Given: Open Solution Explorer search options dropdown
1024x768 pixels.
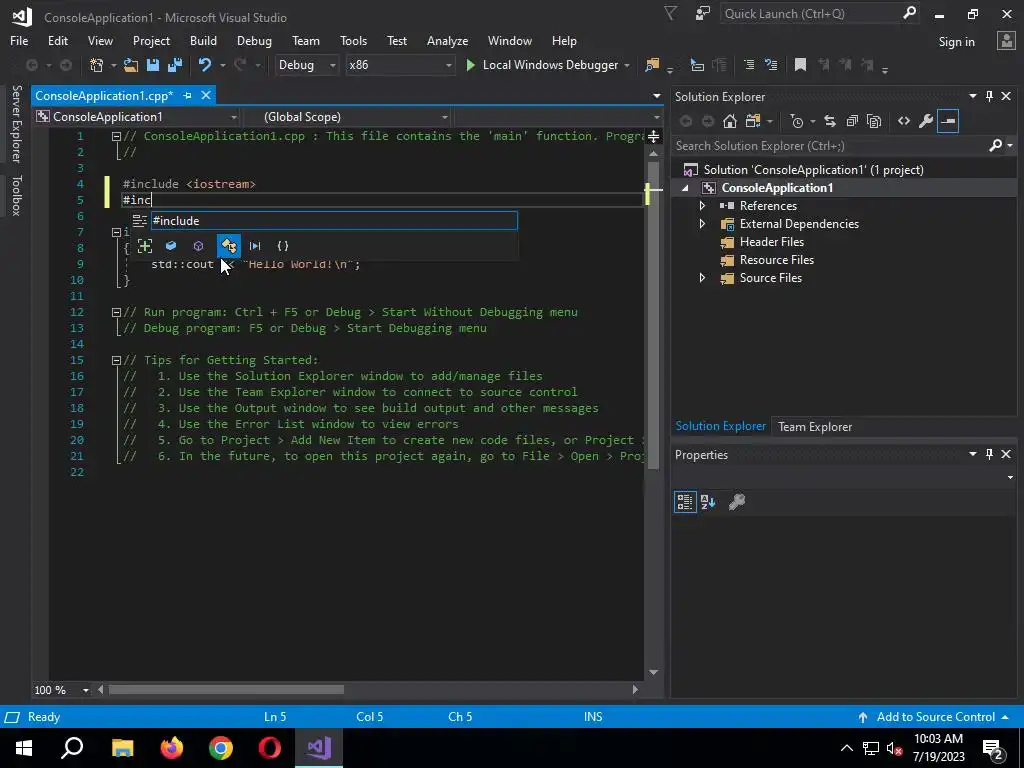Looking at the screenshot, I should tap(1010, 146).
